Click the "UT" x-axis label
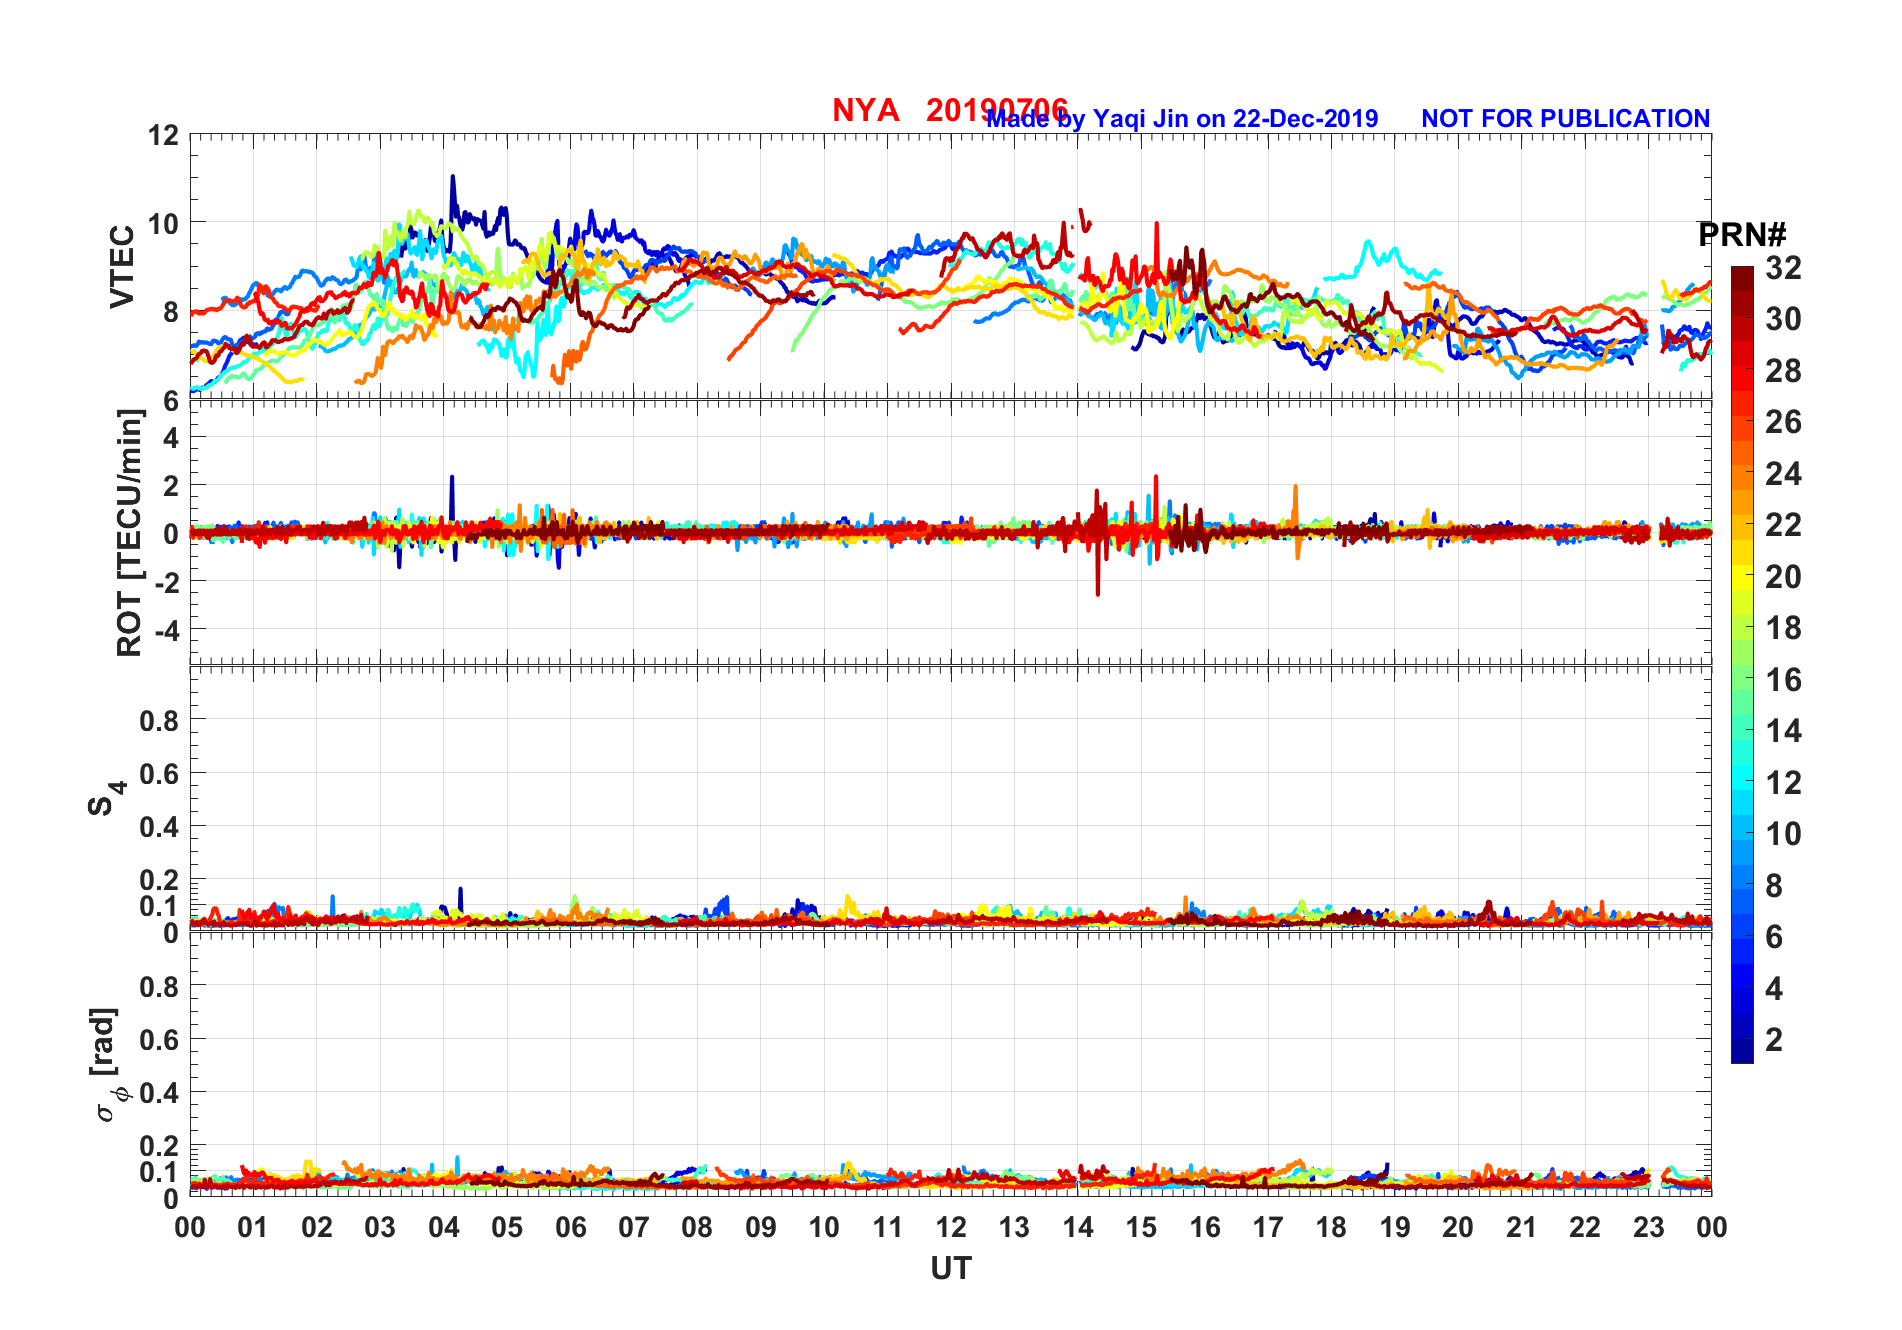The height and width of the screenshot is (1330, 1902). click(x=950, y=1269)
